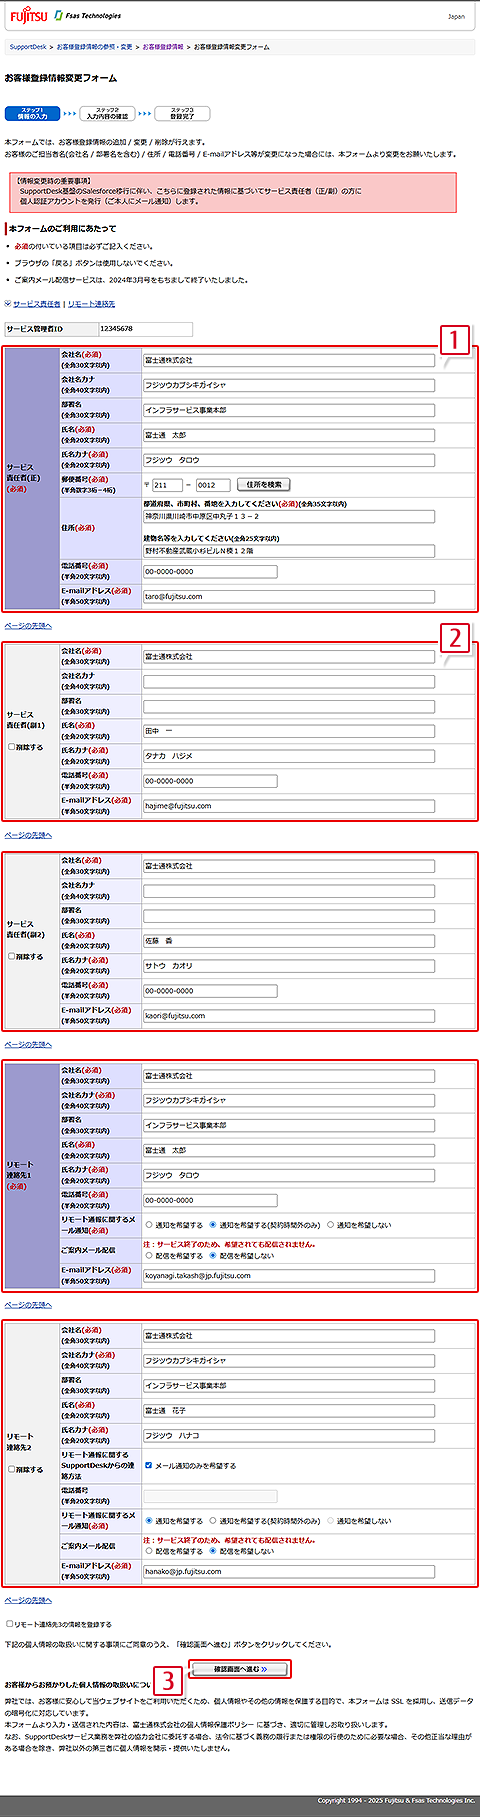Select 配信を希望する radio in リモート連絡先1

coord(149,1256)
